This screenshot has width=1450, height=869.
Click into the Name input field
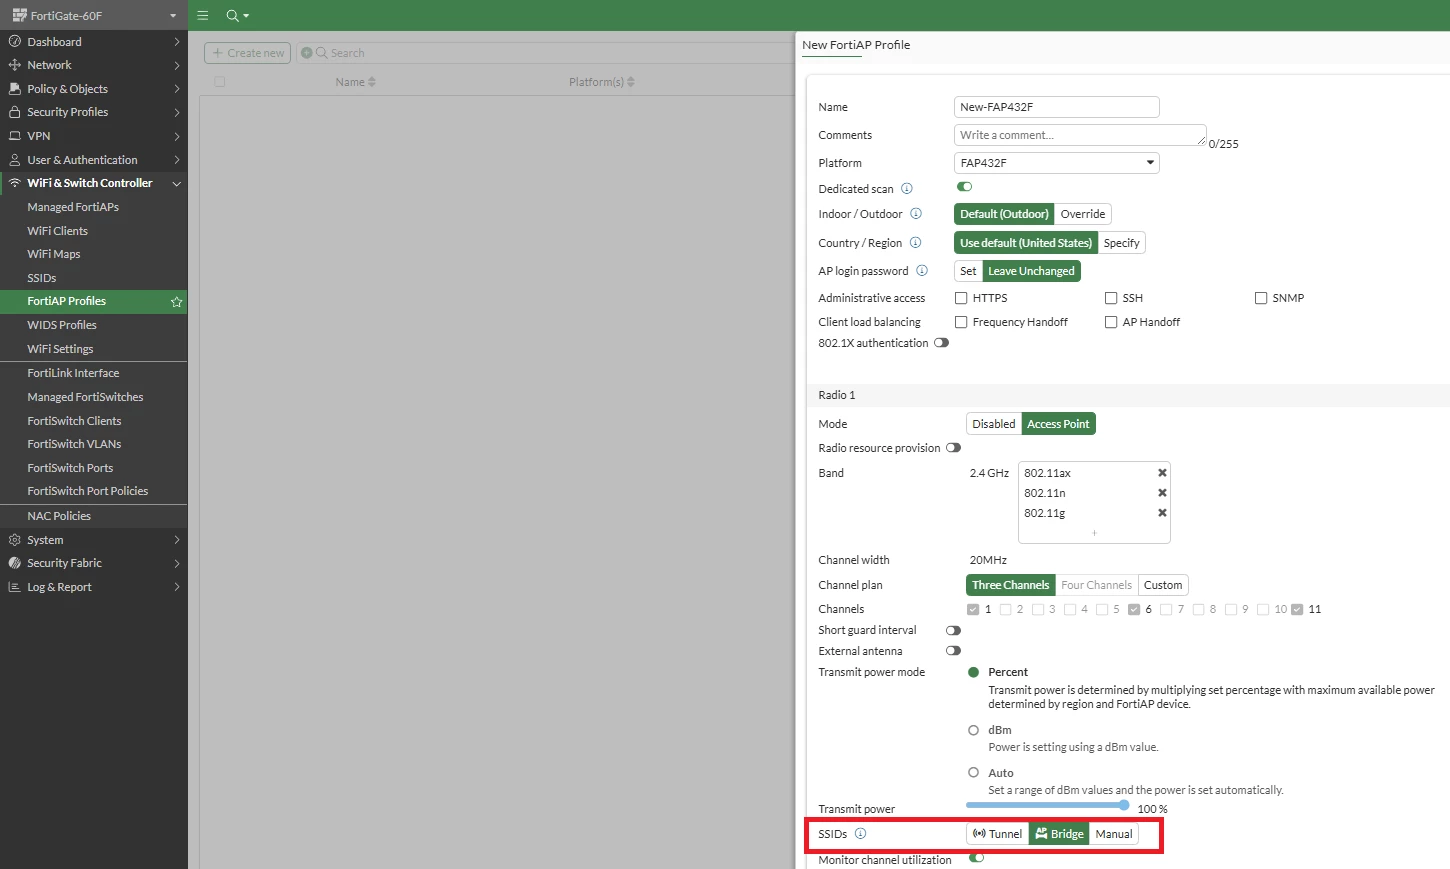pyautogui.click(x=1057, y=107)
